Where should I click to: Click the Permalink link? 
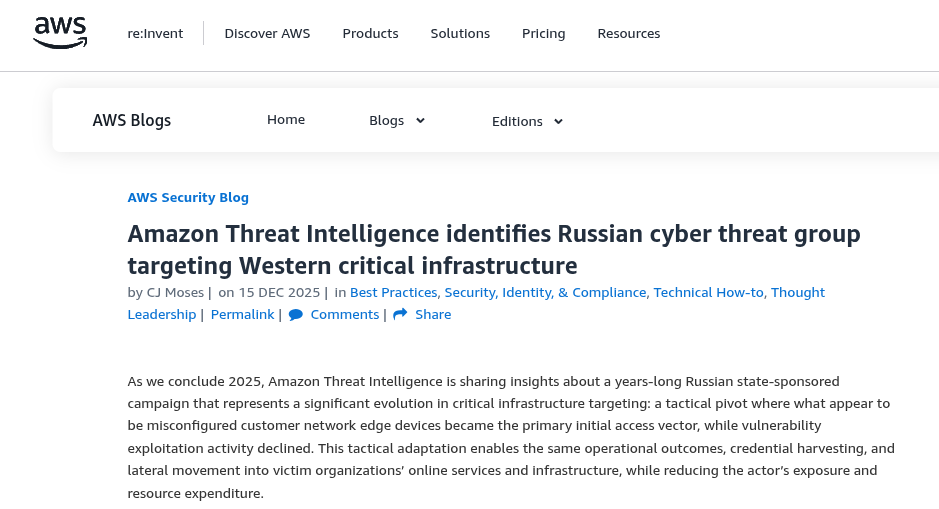click(242, 315)
